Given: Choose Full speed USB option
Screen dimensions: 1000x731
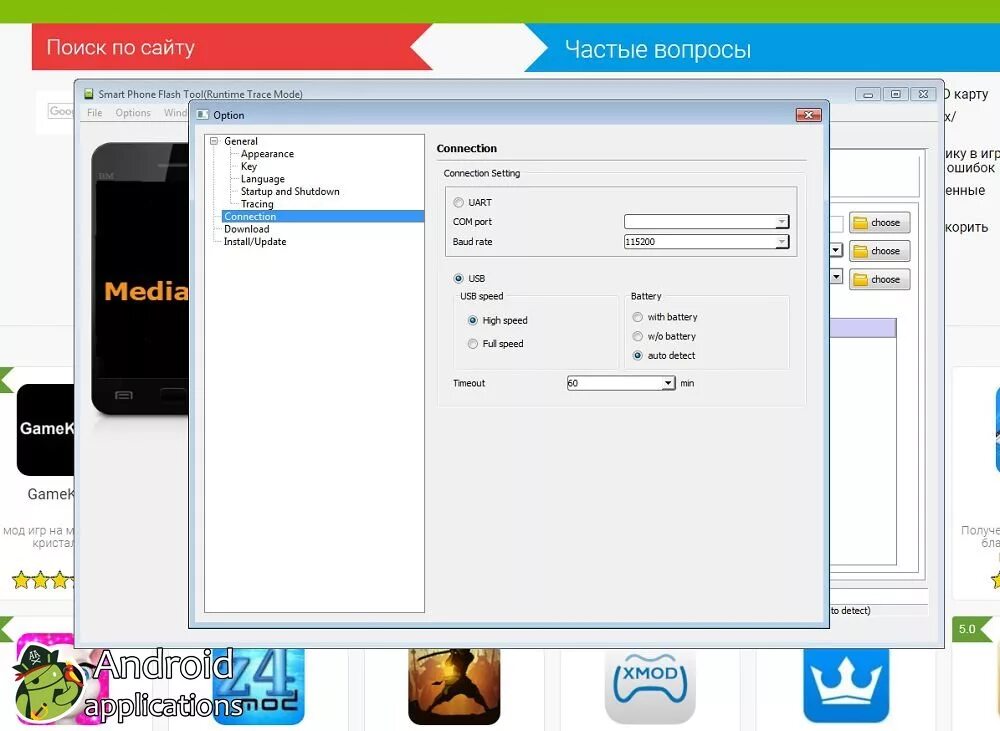Looking at the screenshot, I should pyautogui.click(x=473, y=344).
